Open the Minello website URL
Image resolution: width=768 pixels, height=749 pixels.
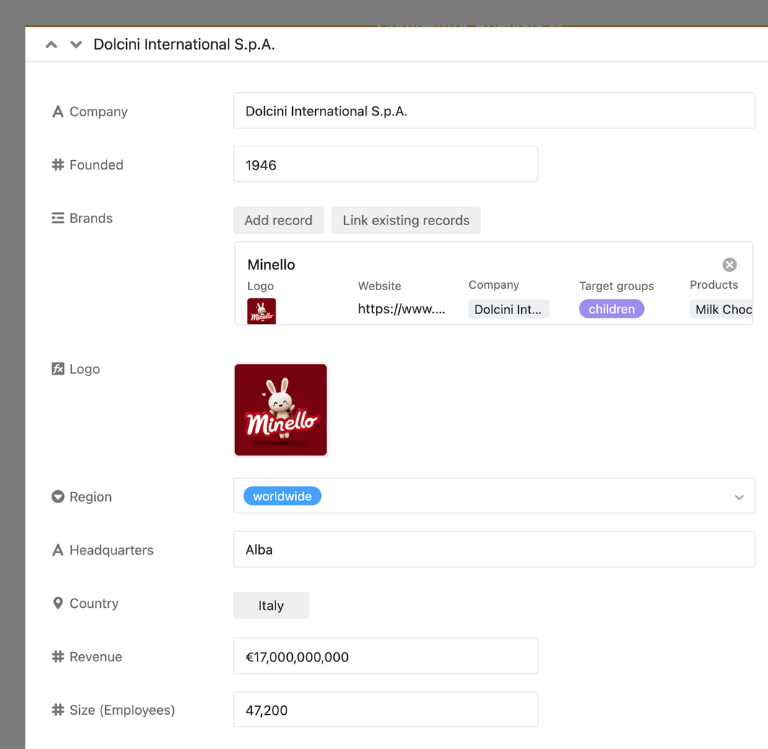click(402, 309)
